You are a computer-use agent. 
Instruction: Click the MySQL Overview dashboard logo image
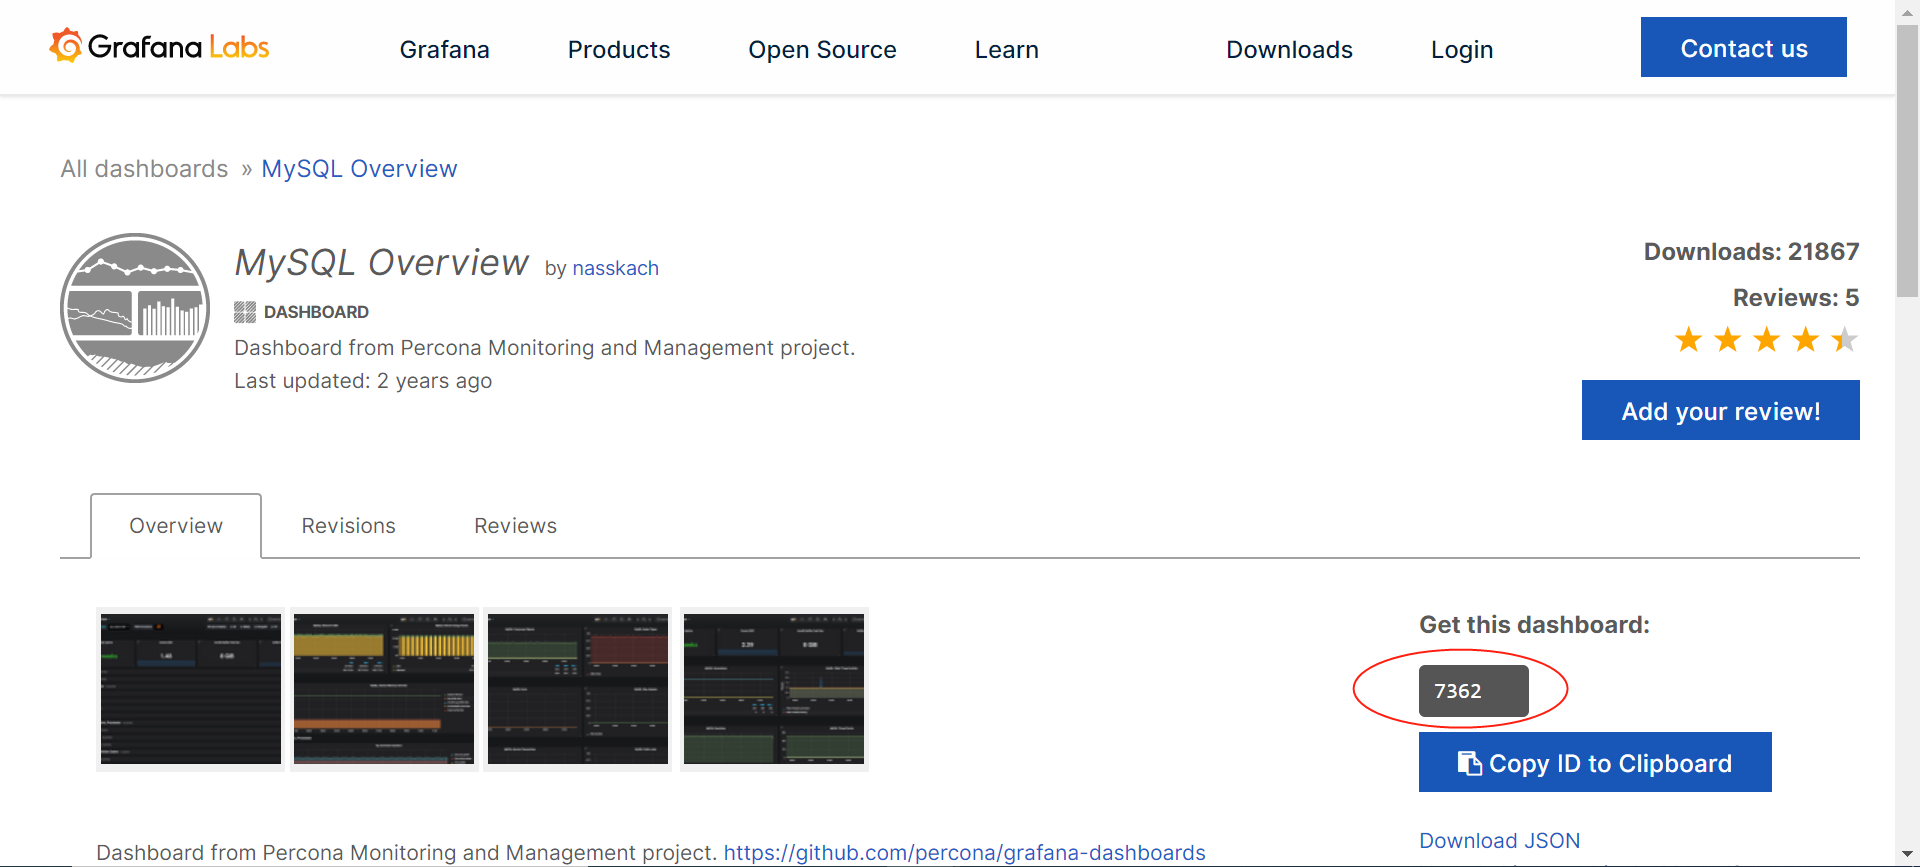tap(135, 308)
